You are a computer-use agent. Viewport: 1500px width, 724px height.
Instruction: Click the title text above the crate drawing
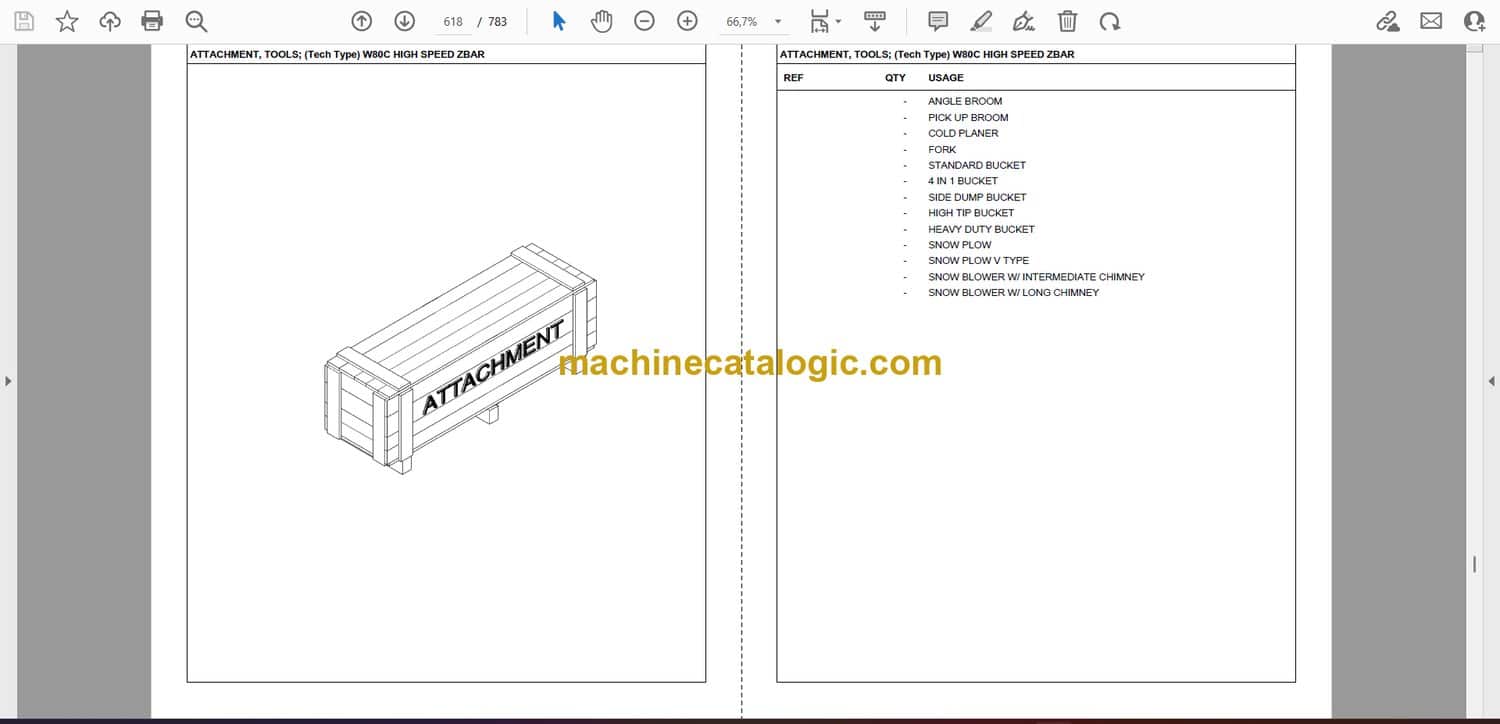(337, 55)
